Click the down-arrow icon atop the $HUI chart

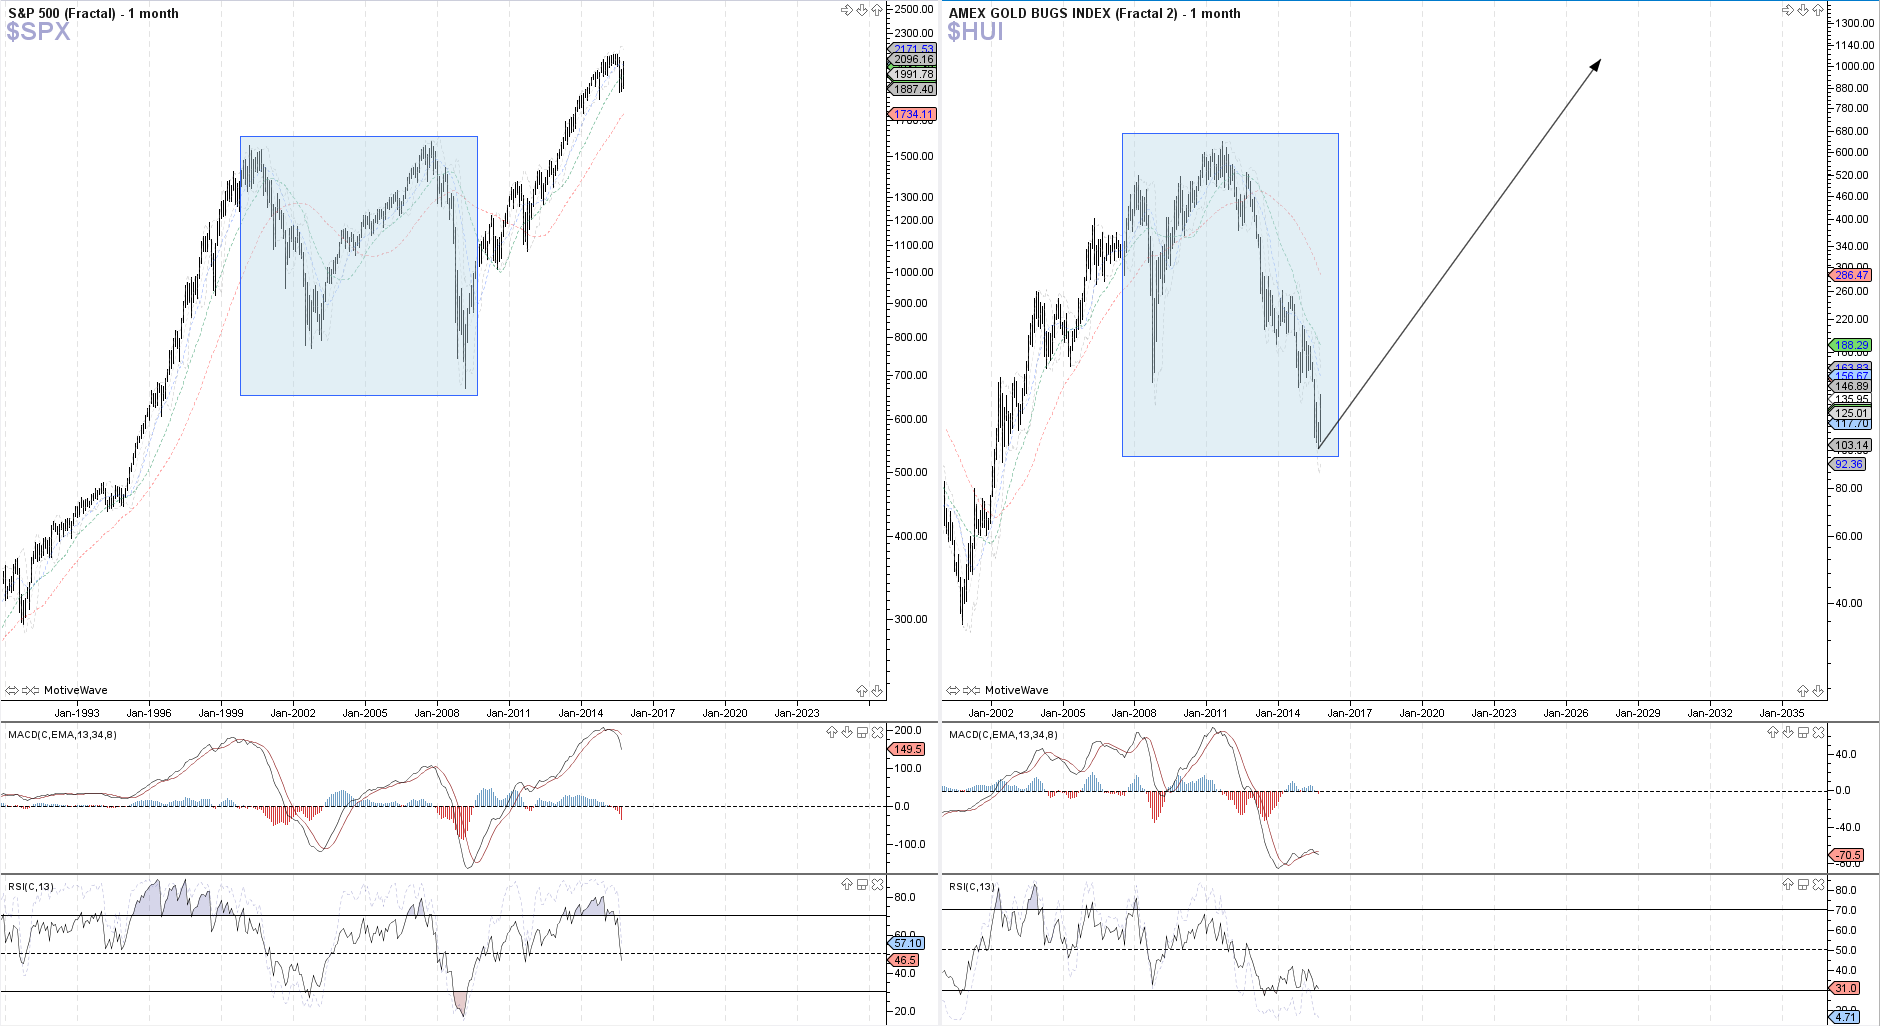pos(1803,10)
